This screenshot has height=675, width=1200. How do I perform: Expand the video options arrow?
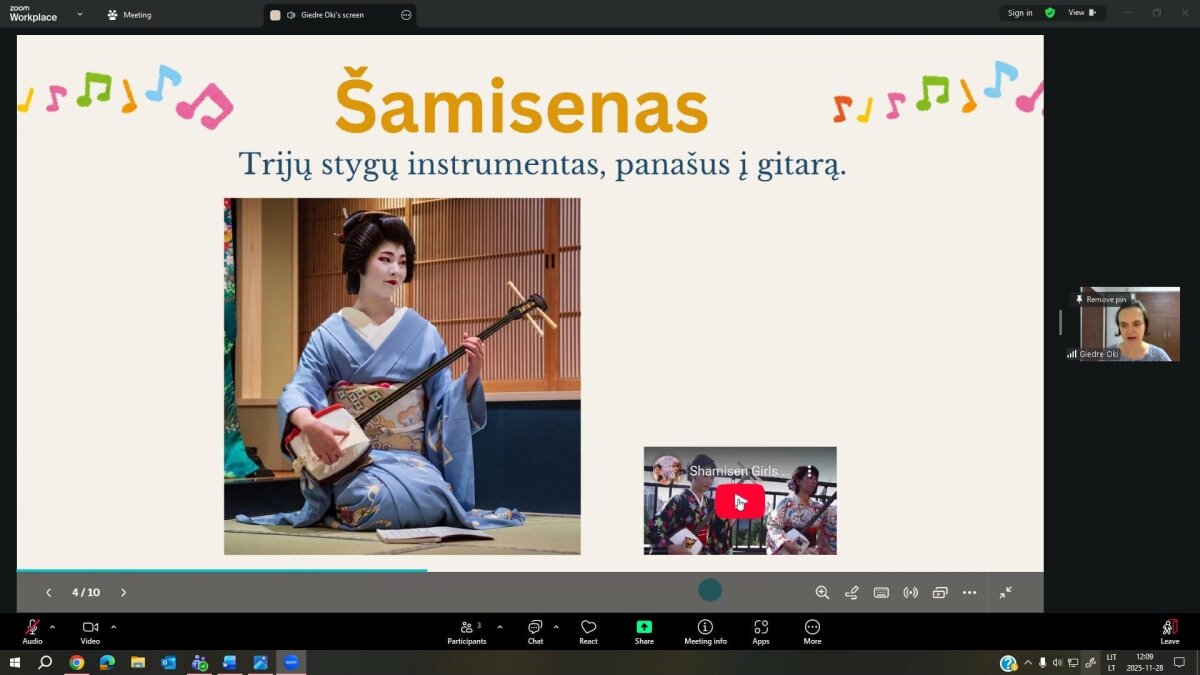[114, 627]
